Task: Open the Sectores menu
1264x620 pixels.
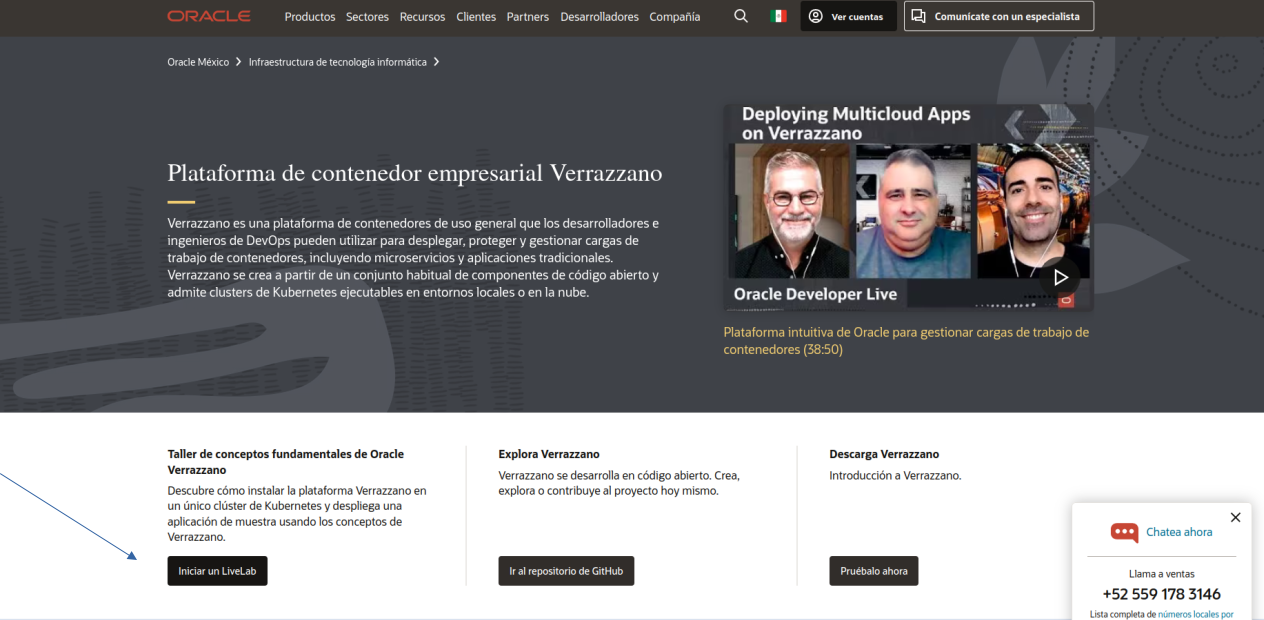Action: [368, 17]
